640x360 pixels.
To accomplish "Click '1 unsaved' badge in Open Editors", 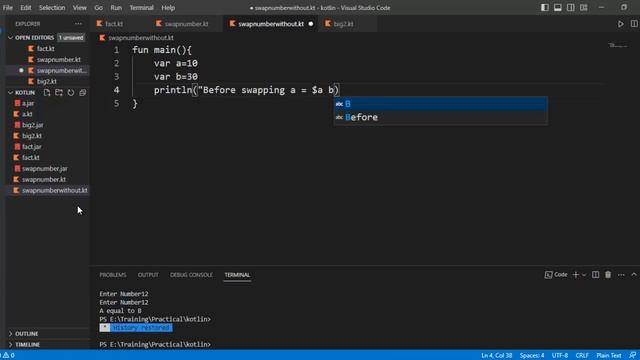I will pos(71,38).
